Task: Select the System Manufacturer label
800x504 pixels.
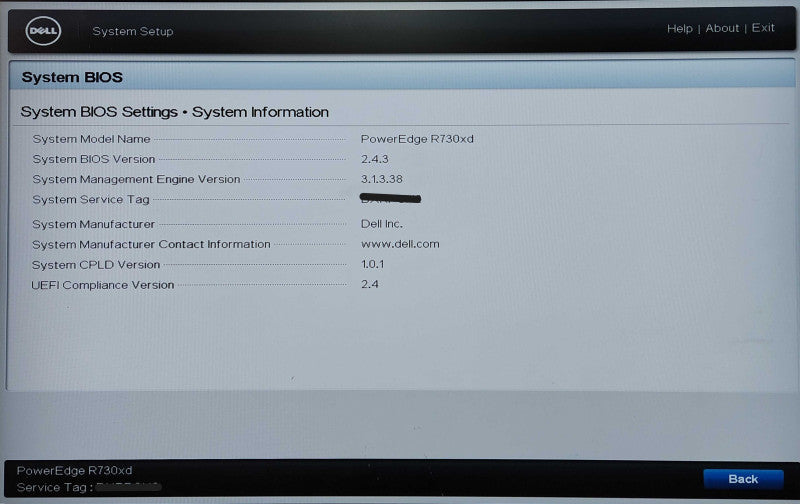Action: (x=93, y=224)
